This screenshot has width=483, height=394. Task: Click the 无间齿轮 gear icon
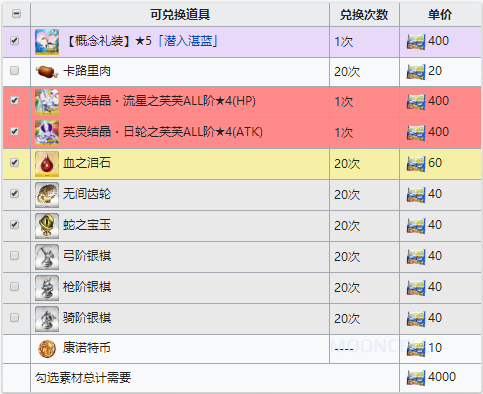coord(47,195)
